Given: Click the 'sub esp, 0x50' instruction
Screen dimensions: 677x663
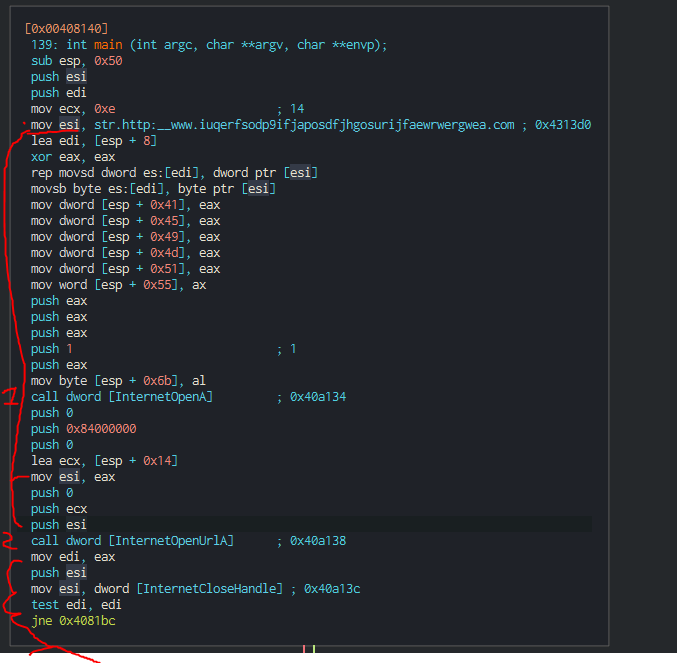Looking at the screenshot, I should [x=76, y=61].
